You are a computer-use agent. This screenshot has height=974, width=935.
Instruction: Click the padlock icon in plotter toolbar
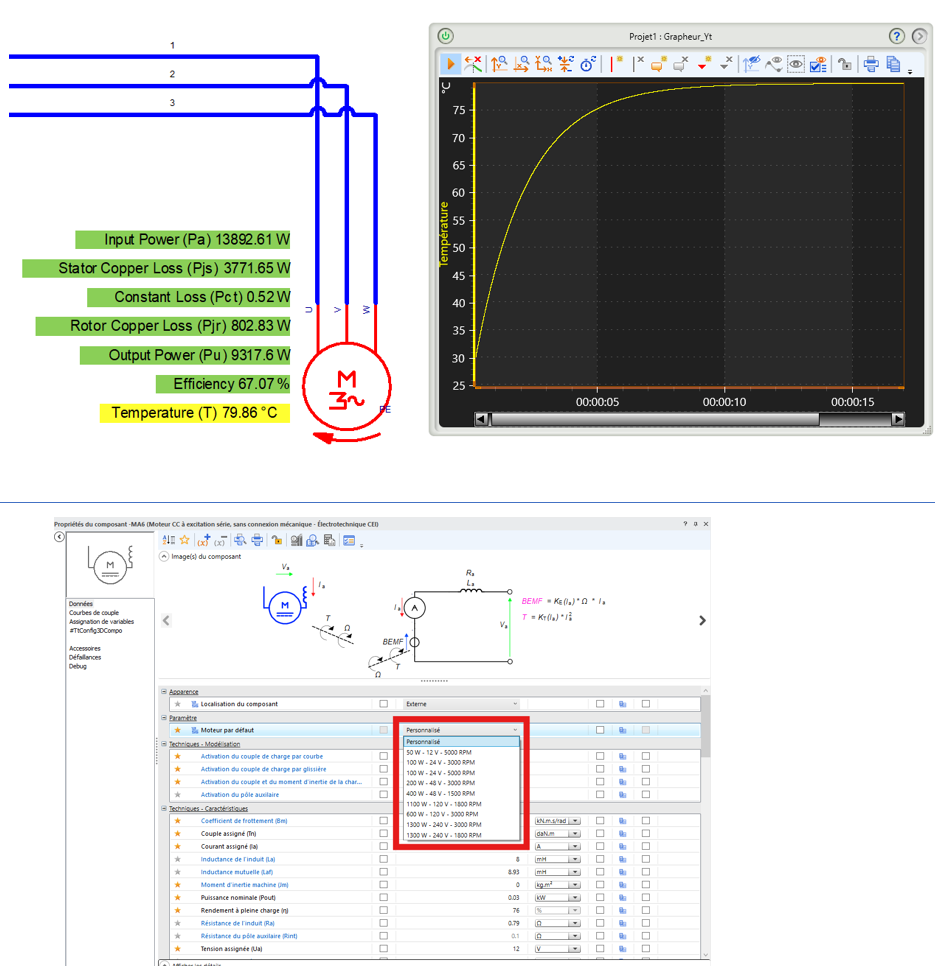845,64
